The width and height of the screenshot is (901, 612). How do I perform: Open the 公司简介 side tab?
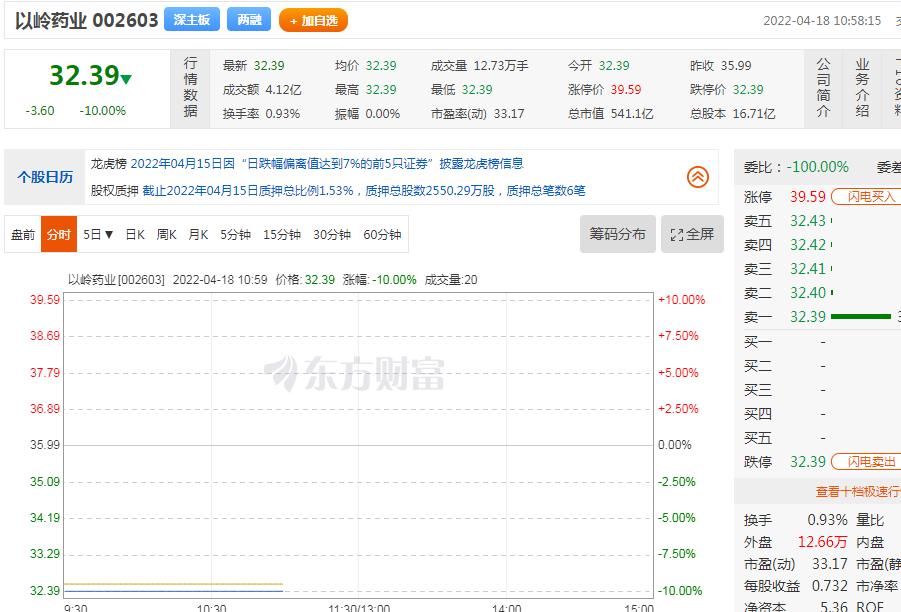coord(823,88)
